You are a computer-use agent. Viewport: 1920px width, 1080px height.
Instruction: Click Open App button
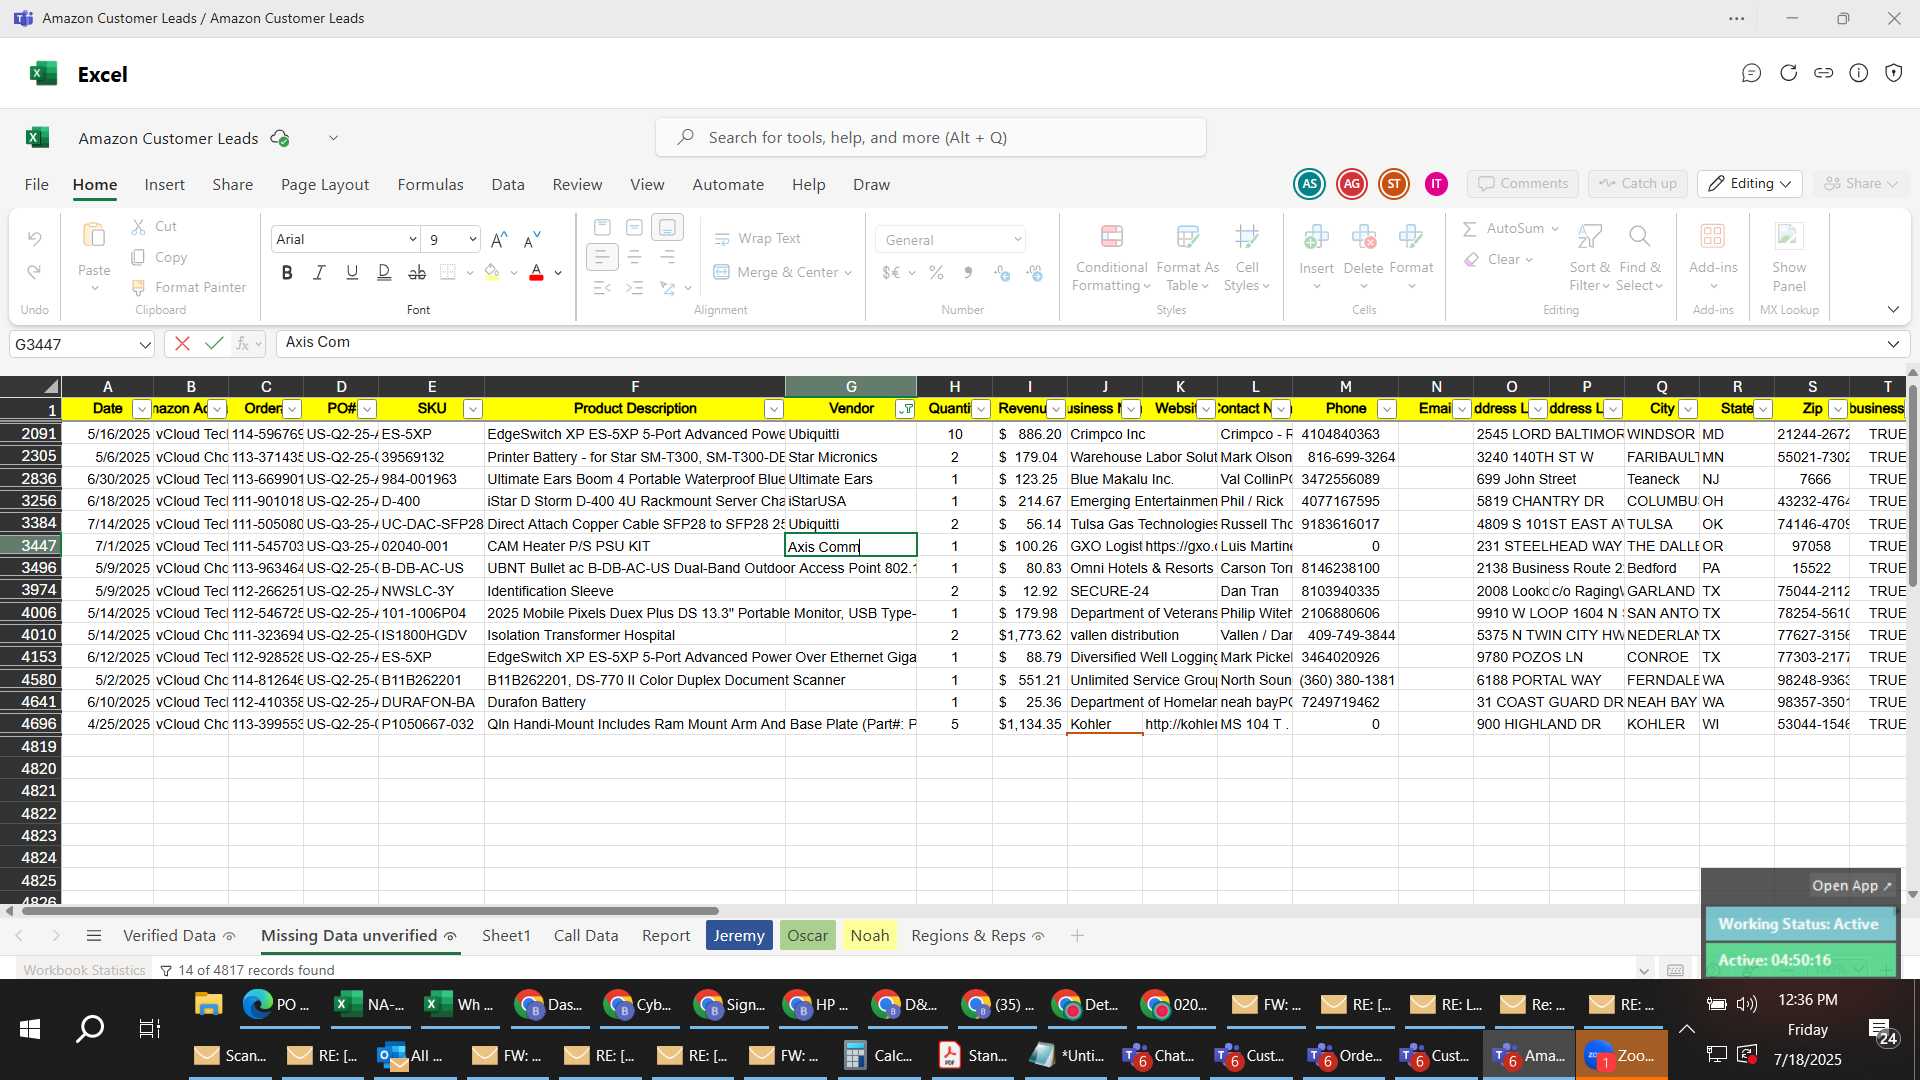tap(1851, 886)
